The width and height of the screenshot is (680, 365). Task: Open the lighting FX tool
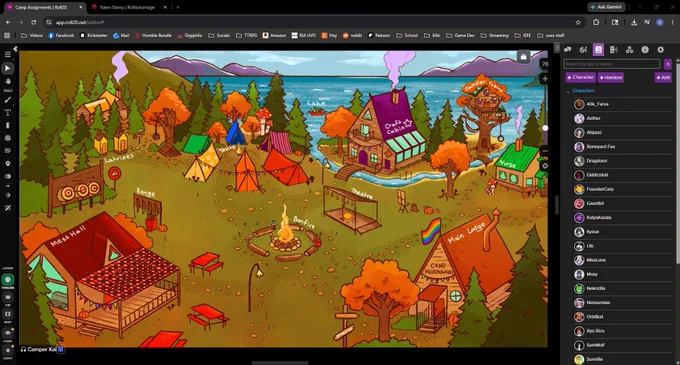click(x=7, y=195)
